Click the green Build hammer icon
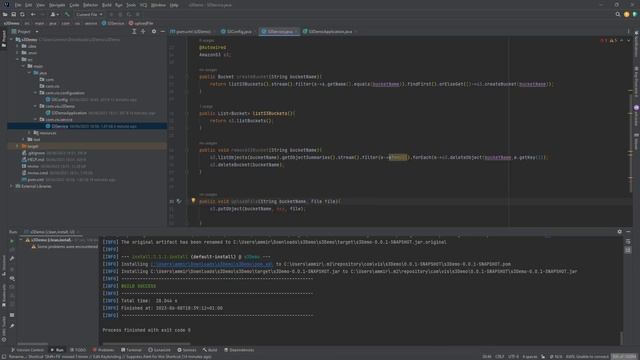Screen dimensions: 640x360 pyautogui.click(x=67, y=14)
